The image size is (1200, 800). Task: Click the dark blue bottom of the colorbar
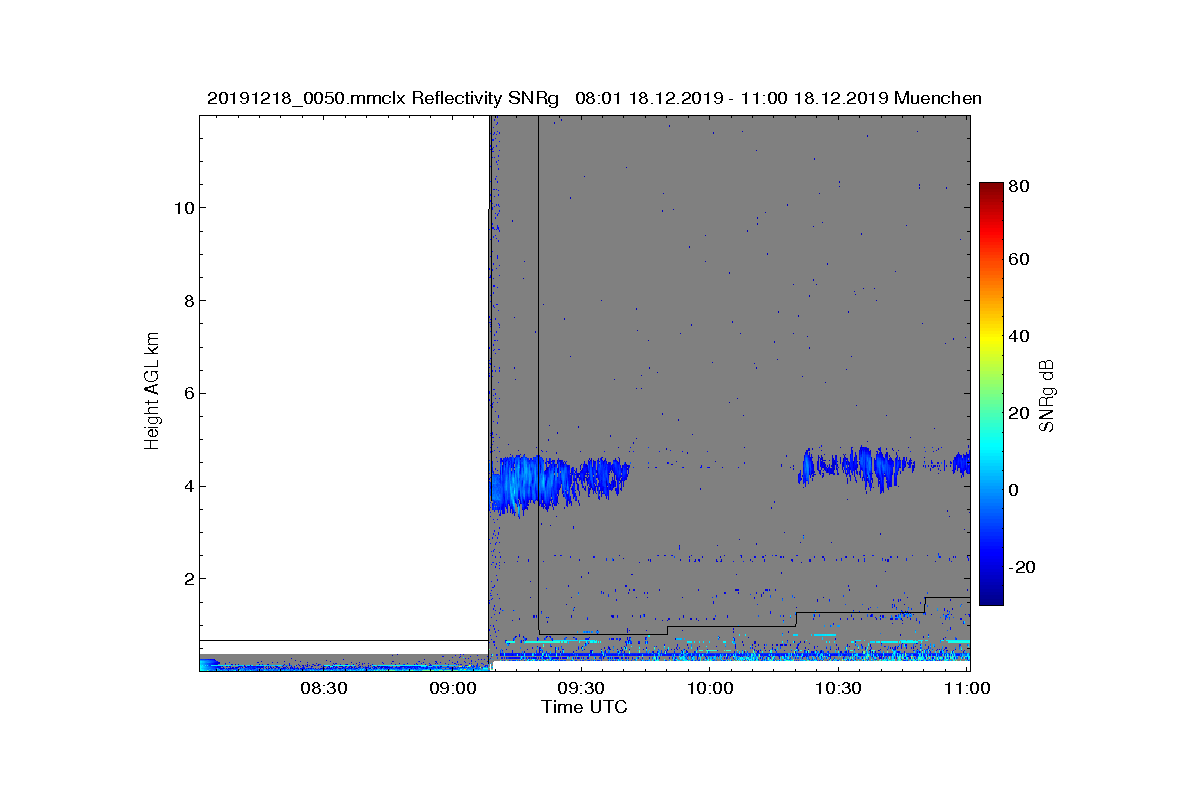click(x=991, y=595)
